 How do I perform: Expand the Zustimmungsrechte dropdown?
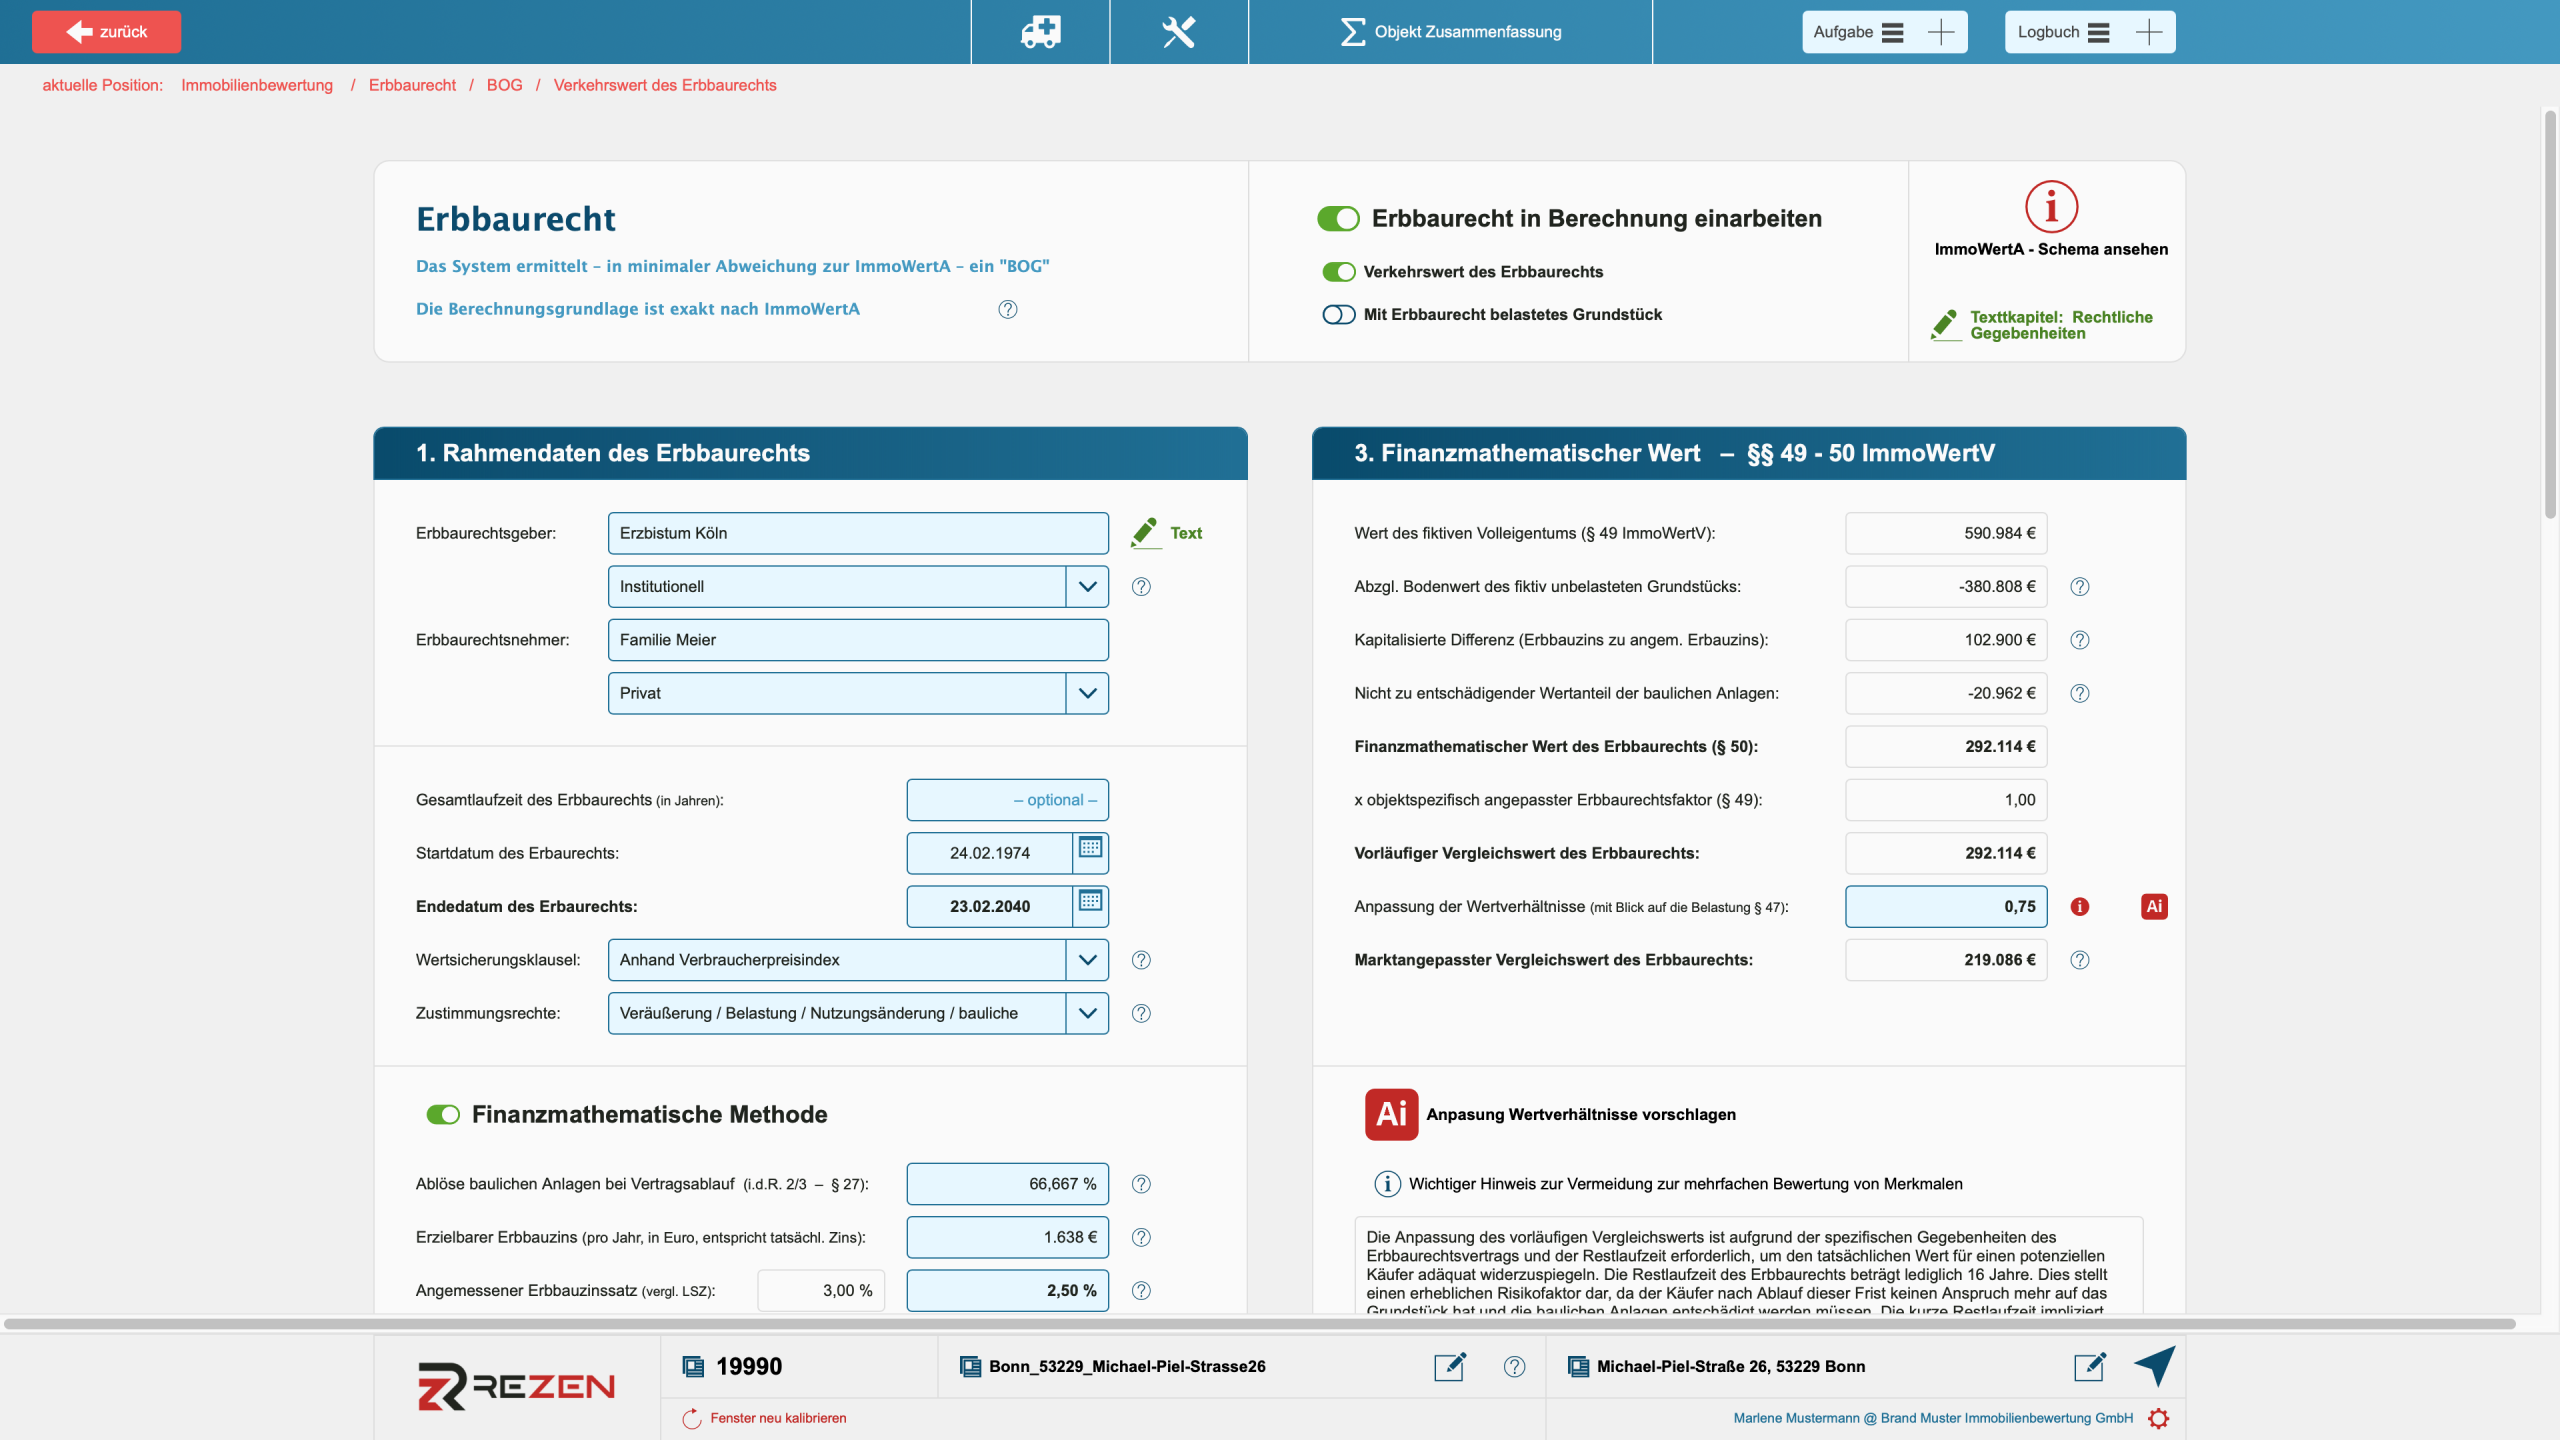pos(1087,1013)
